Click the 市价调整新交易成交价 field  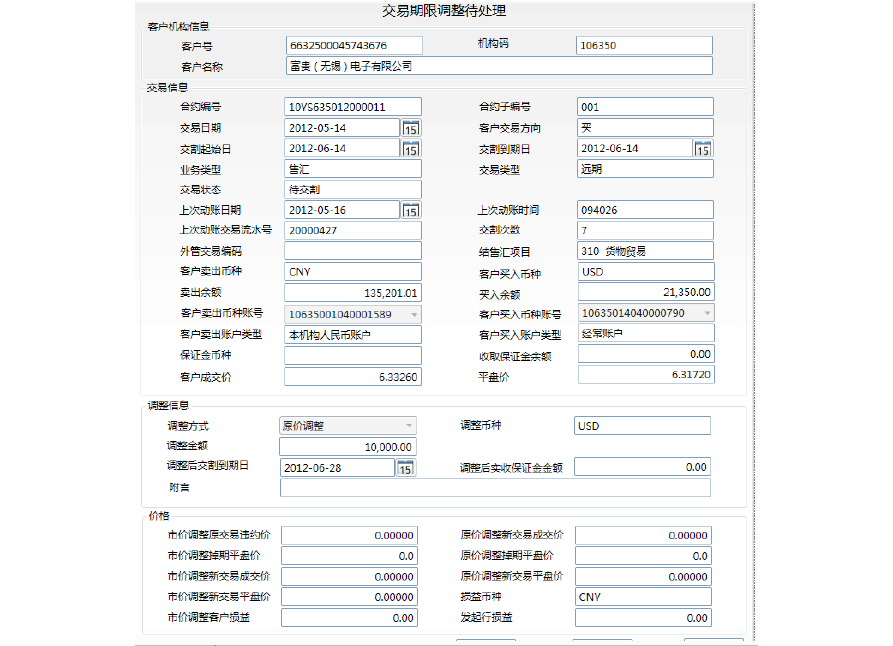(350, 577)
